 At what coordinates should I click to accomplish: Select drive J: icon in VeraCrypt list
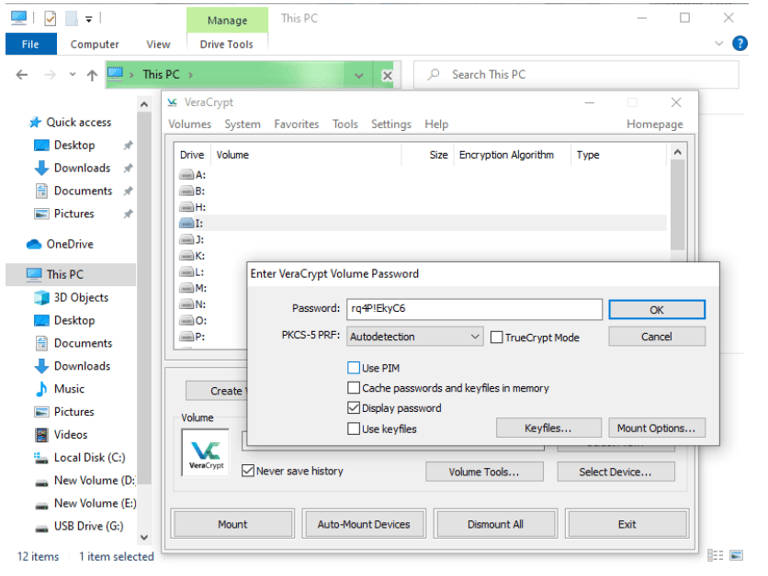(x=187, y=240)
